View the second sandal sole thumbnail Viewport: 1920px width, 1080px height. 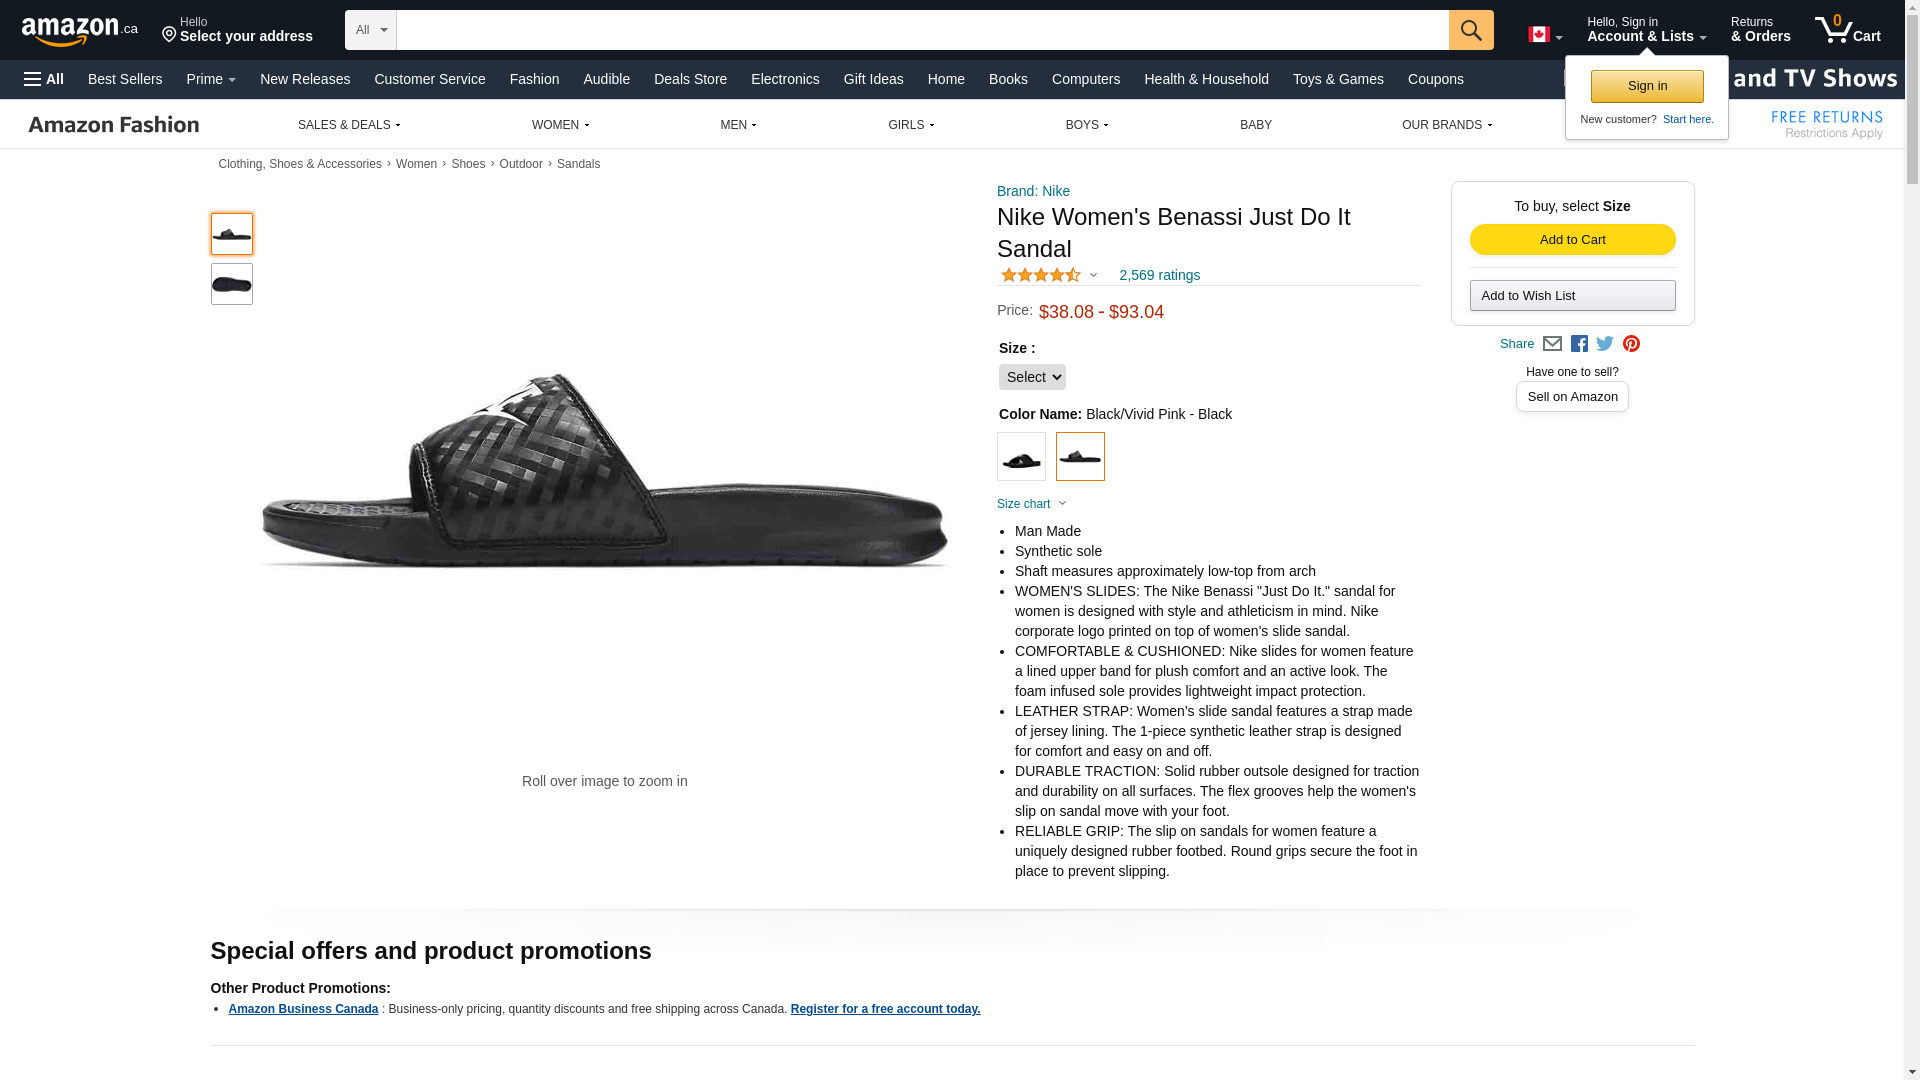231,284
